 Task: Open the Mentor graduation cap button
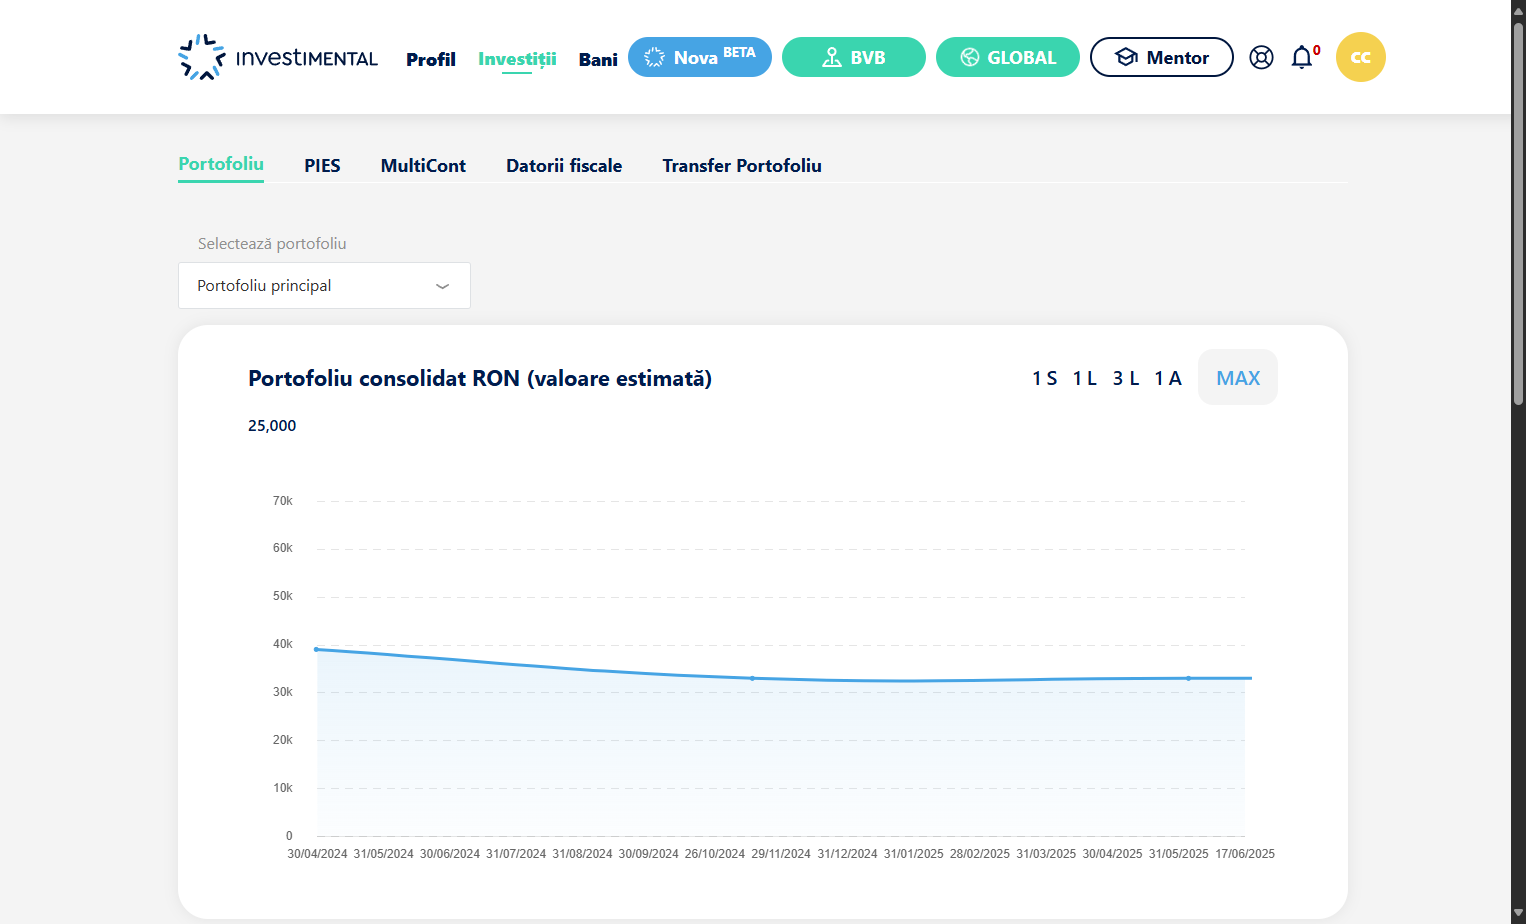1162,57
